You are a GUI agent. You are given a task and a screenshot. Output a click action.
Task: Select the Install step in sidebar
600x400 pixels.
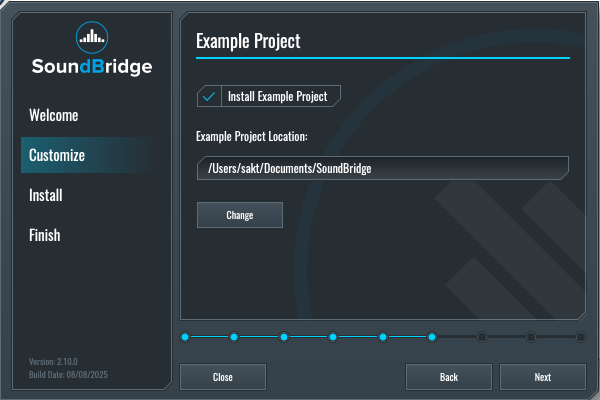(46, 195)
